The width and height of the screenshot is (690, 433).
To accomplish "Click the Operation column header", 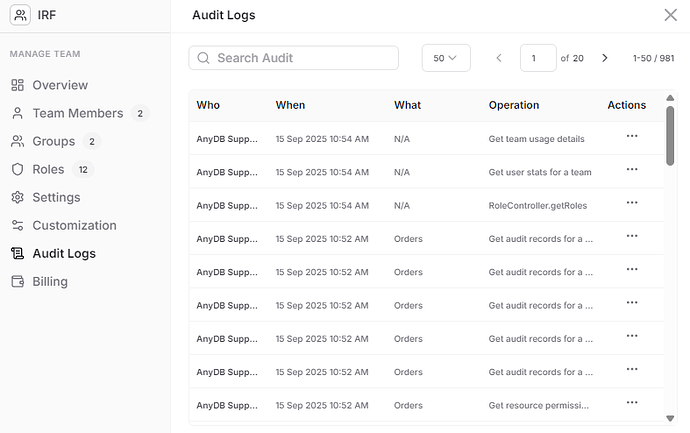I will coord(514,105).
